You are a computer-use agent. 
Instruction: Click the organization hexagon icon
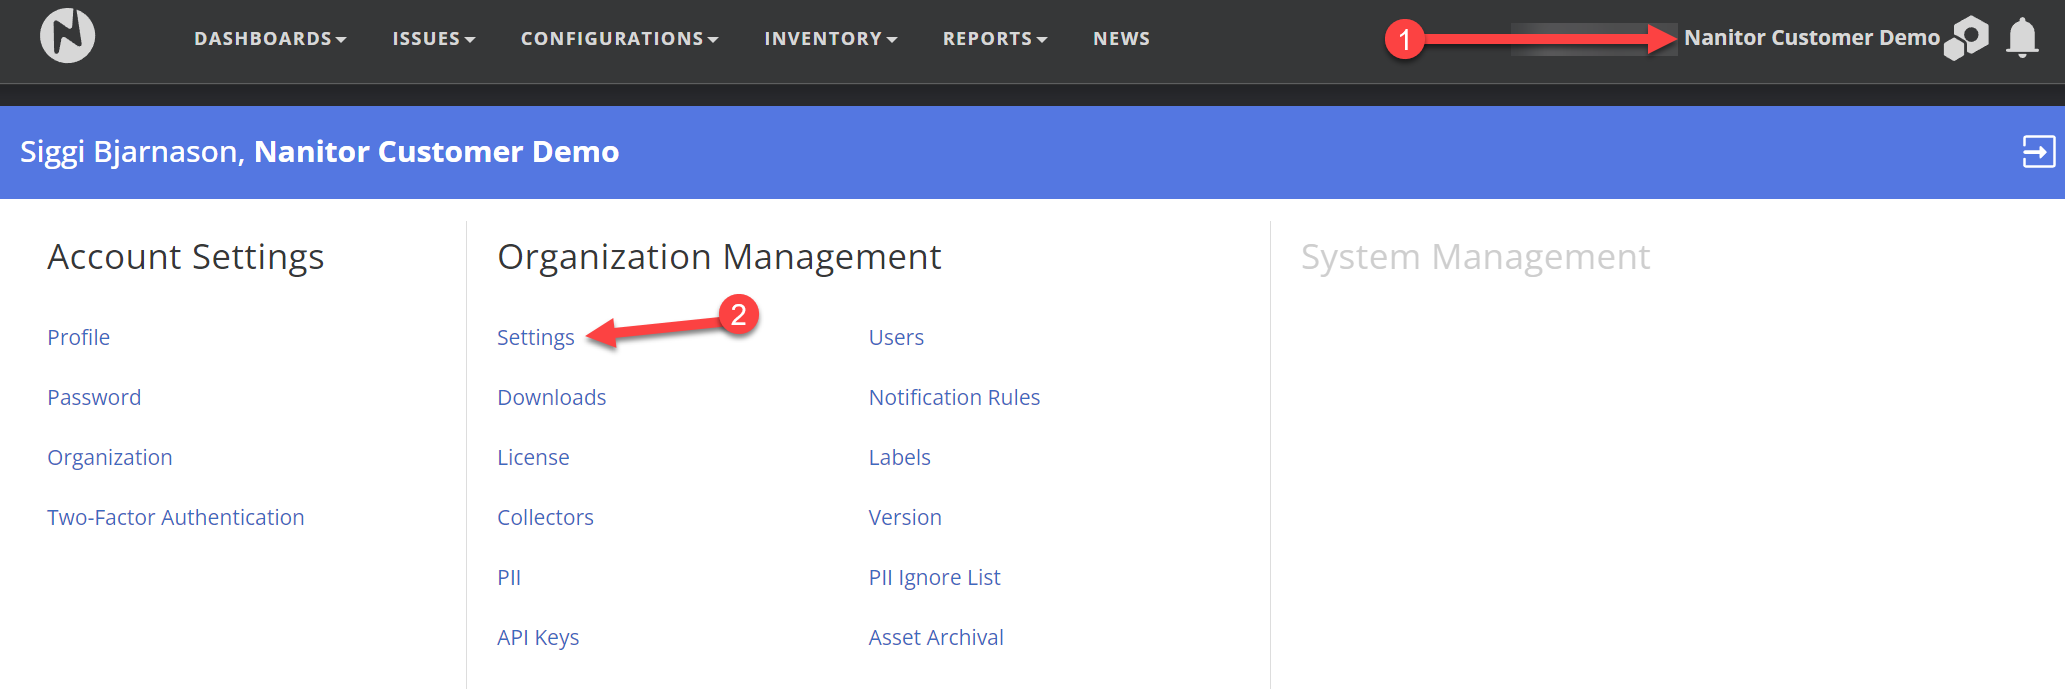point(1966,38)
